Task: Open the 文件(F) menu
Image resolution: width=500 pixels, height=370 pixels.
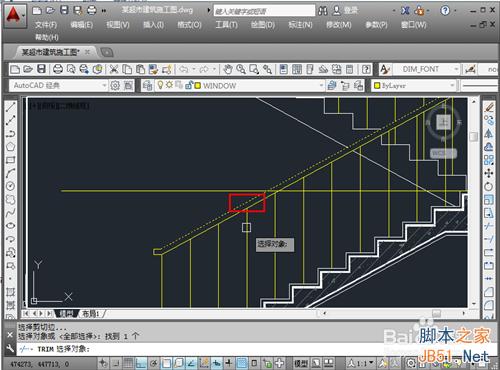Action: (x=46, y=25)
